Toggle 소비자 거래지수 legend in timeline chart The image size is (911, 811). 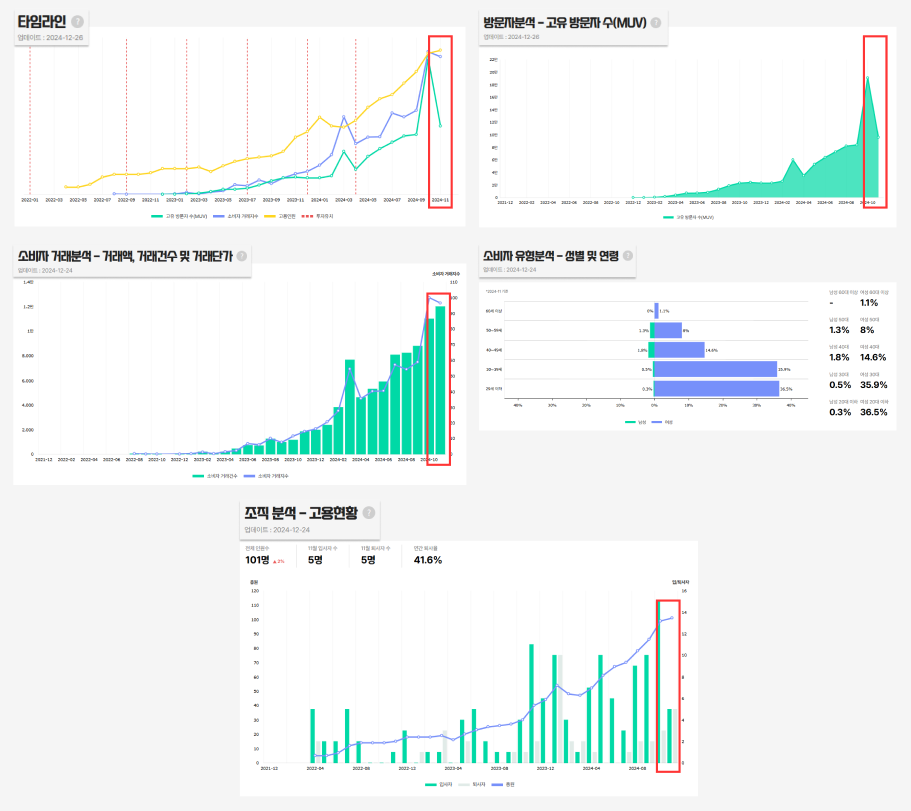pyautogui.click(x=235, y=216)
